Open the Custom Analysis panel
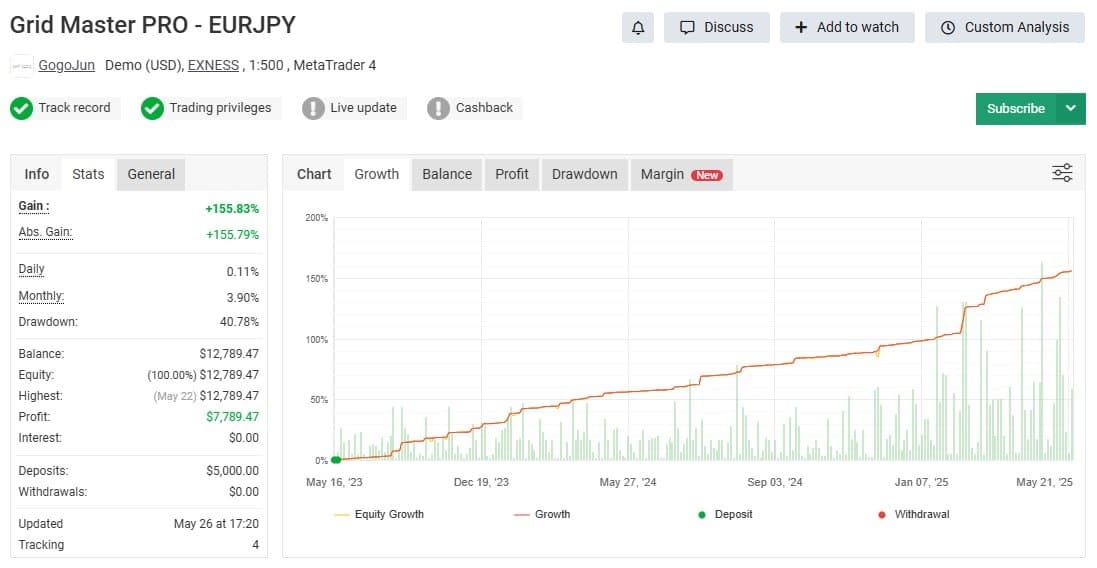 [x=1005, y=28]
